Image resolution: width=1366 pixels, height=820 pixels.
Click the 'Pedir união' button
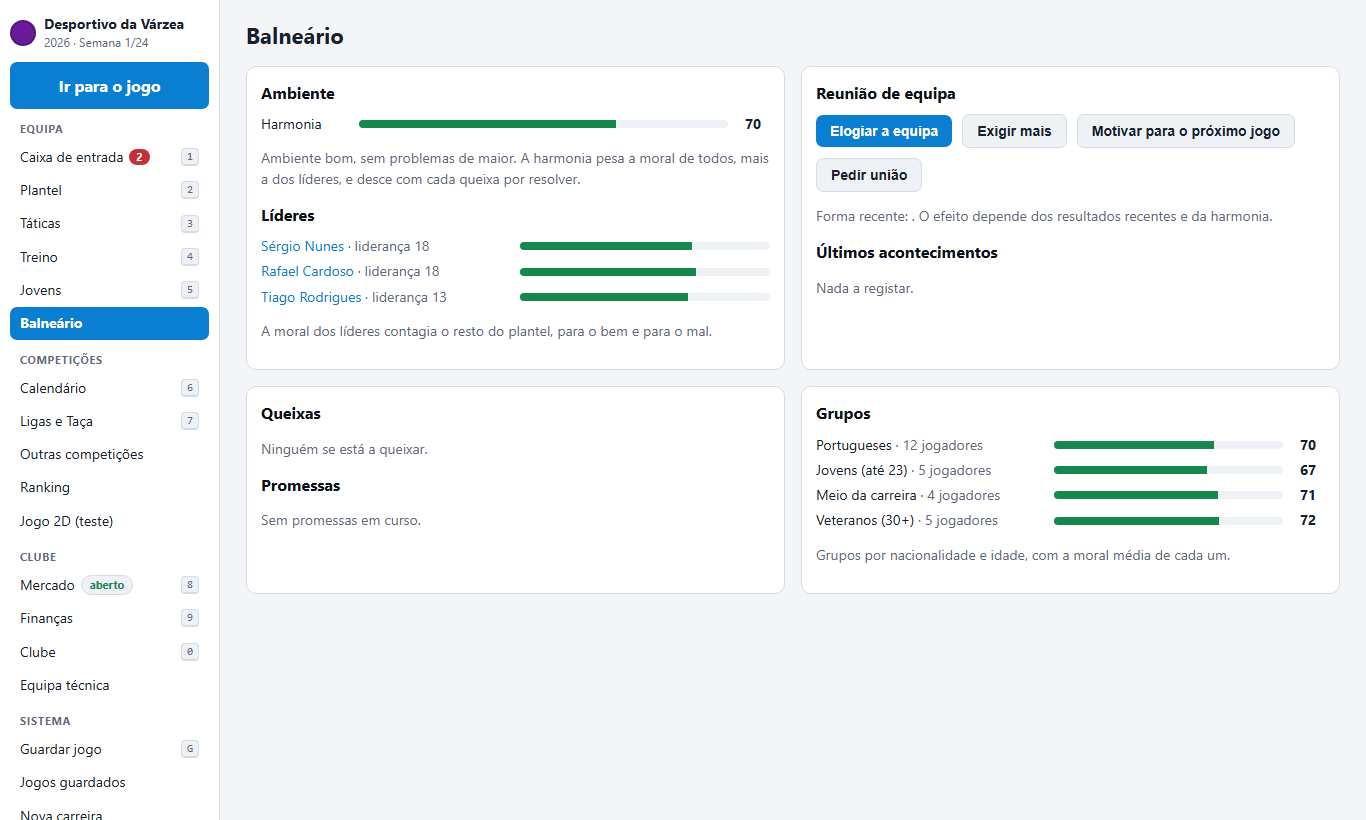click(x=869, y=175)
